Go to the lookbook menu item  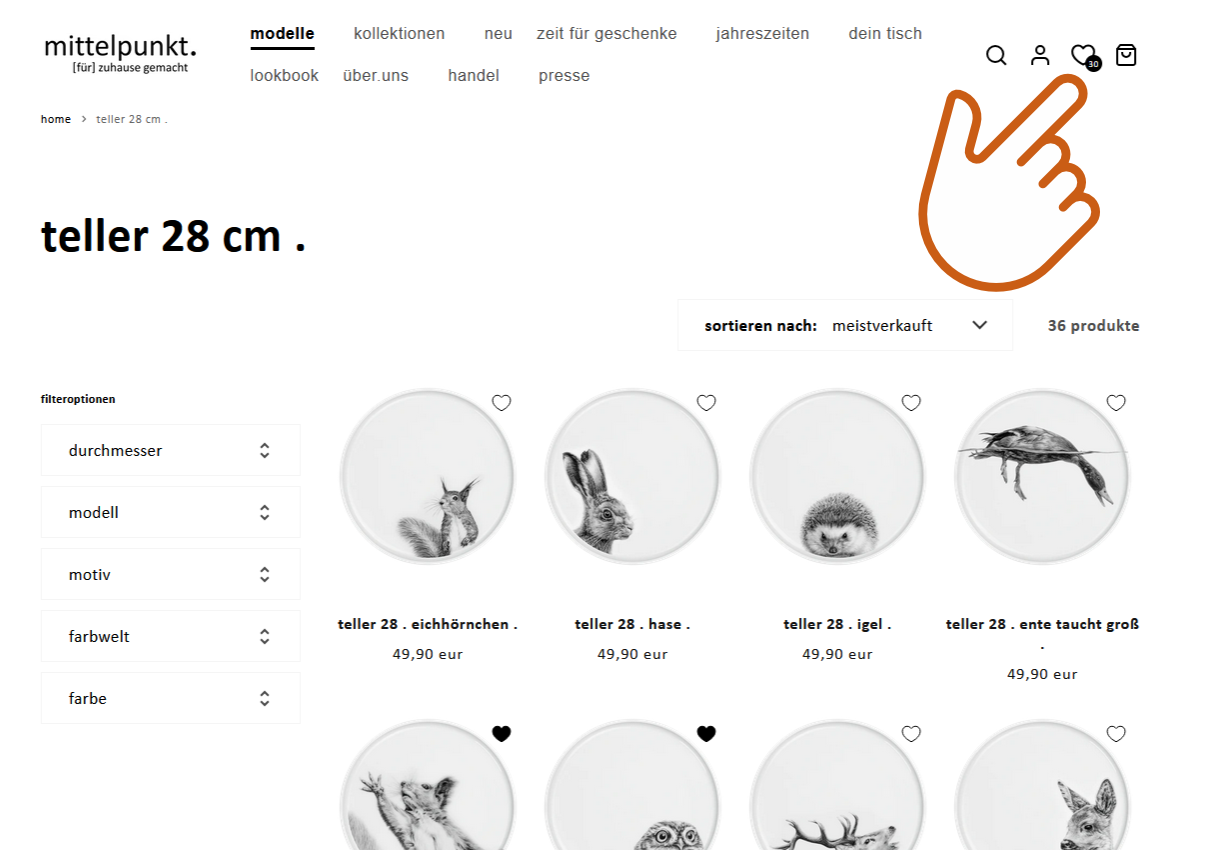click(x=284, y=76)
